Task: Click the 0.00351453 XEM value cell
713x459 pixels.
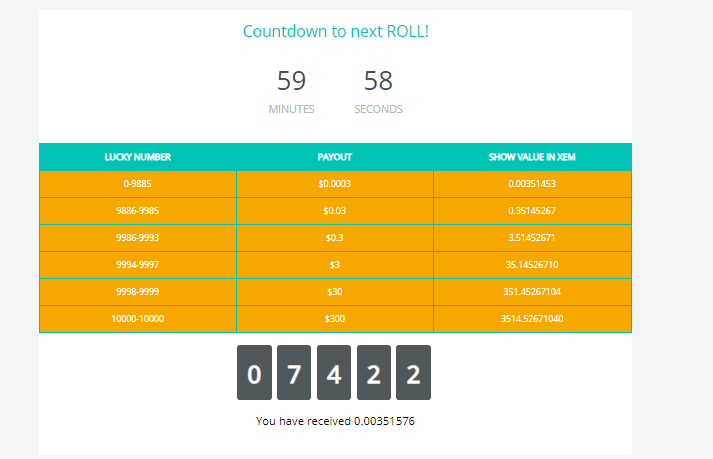Action: pyautogui.click(x=531, y=184)
